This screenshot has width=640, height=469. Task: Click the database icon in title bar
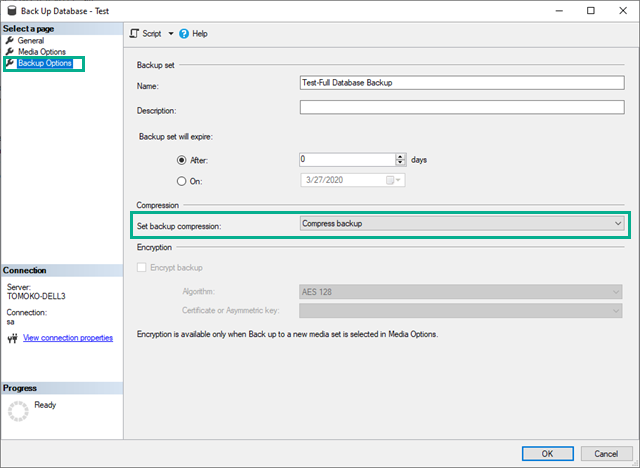tap(12, 11)
